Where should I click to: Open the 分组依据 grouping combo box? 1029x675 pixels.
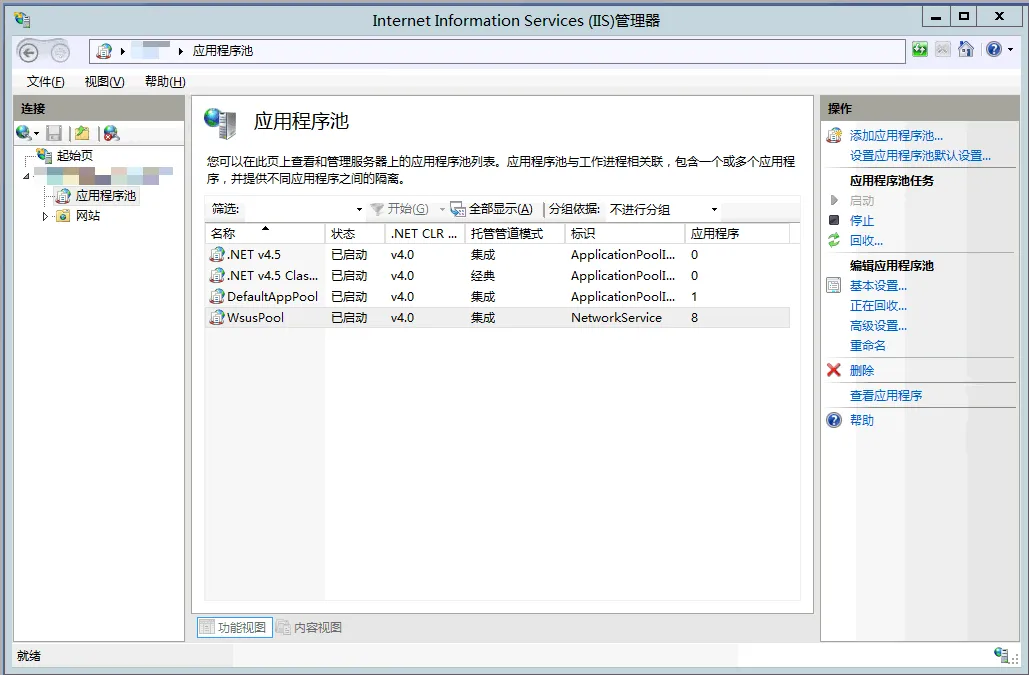coord(663,209)
